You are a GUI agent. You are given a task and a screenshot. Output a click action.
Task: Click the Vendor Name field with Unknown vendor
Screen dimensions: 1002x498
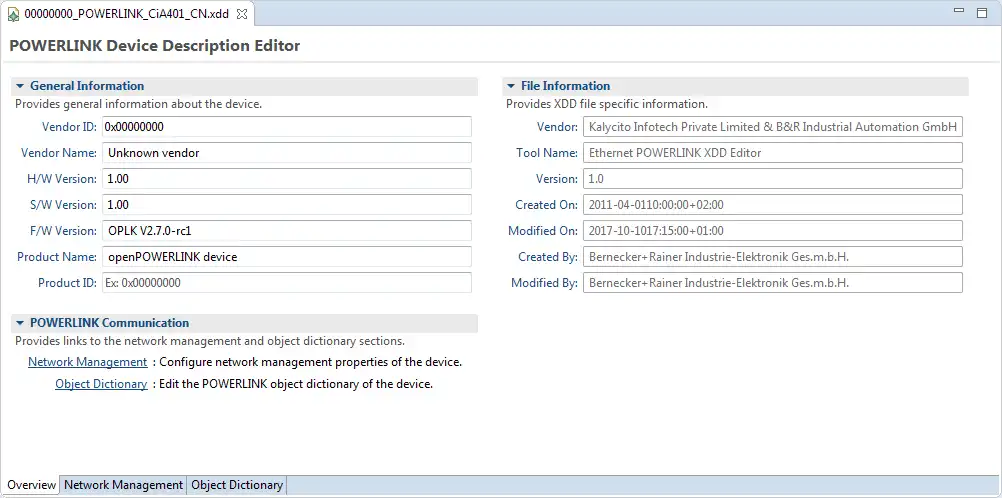(287, 153)
